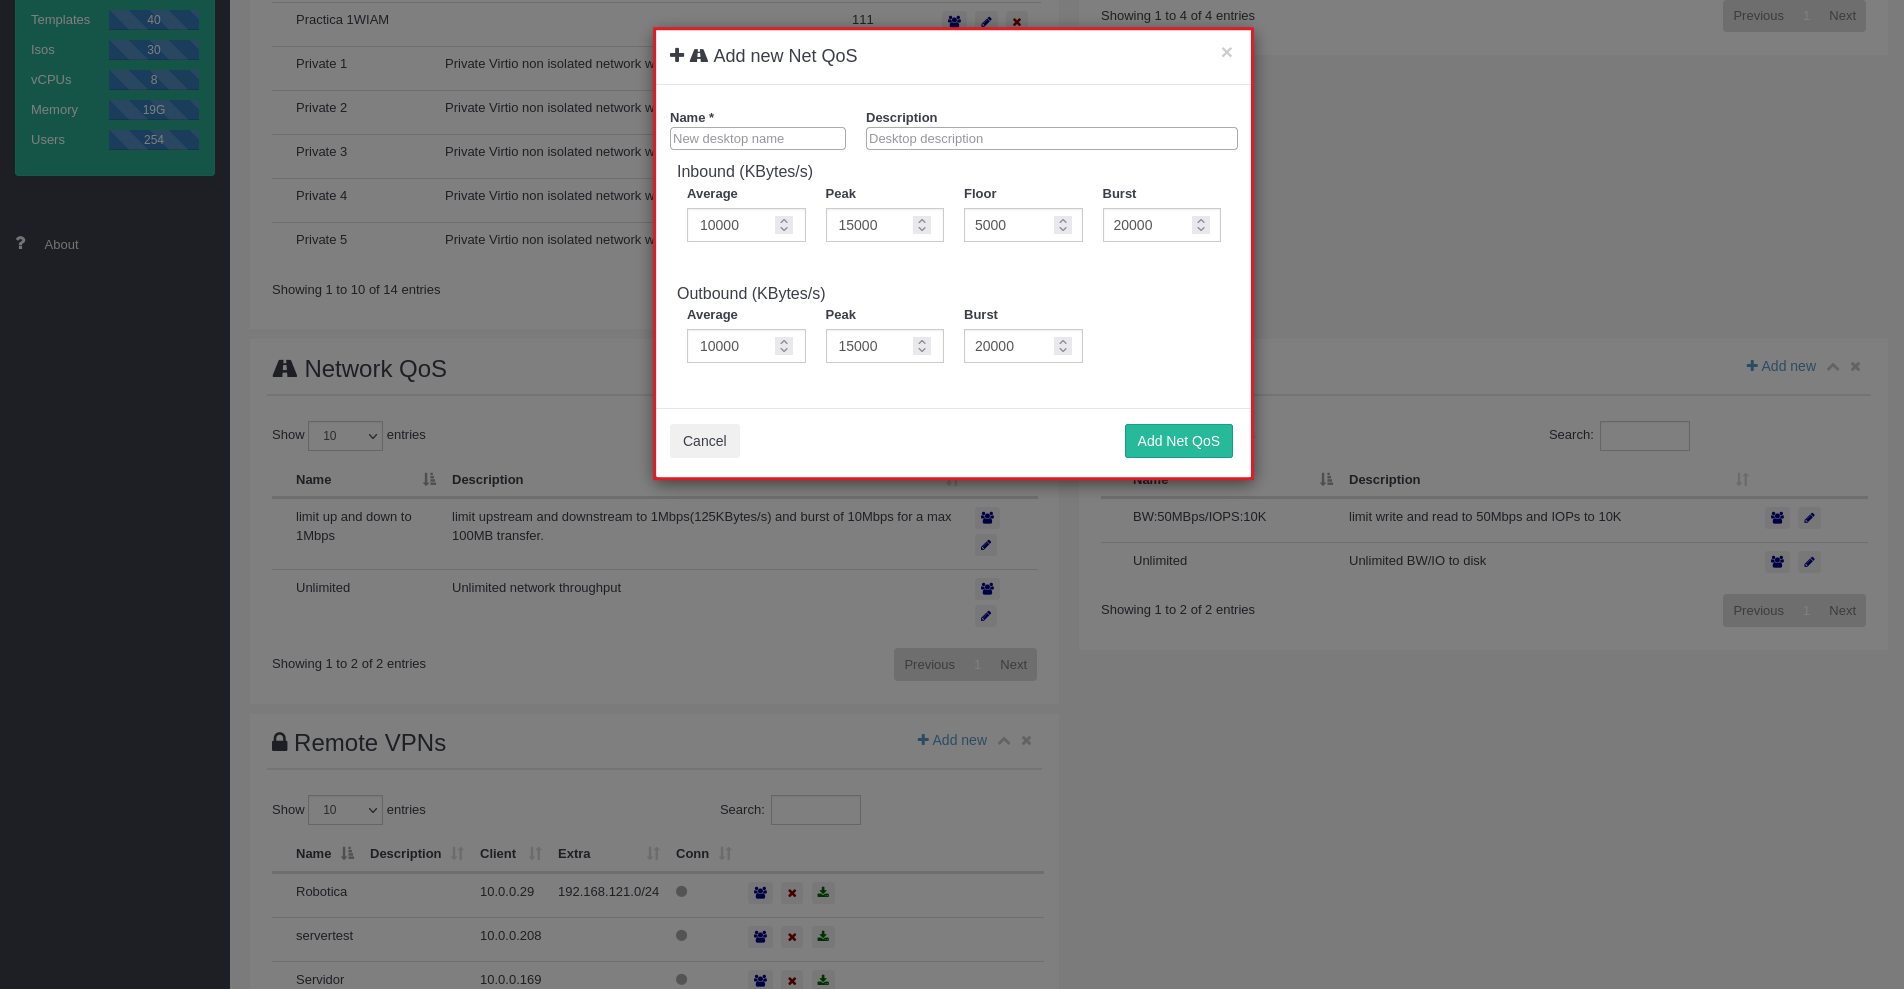This screenshot has height=989, width=1904.
Task: Edit the 'limit up and down to 1Mbps' entry
Action: pos(986,545)
